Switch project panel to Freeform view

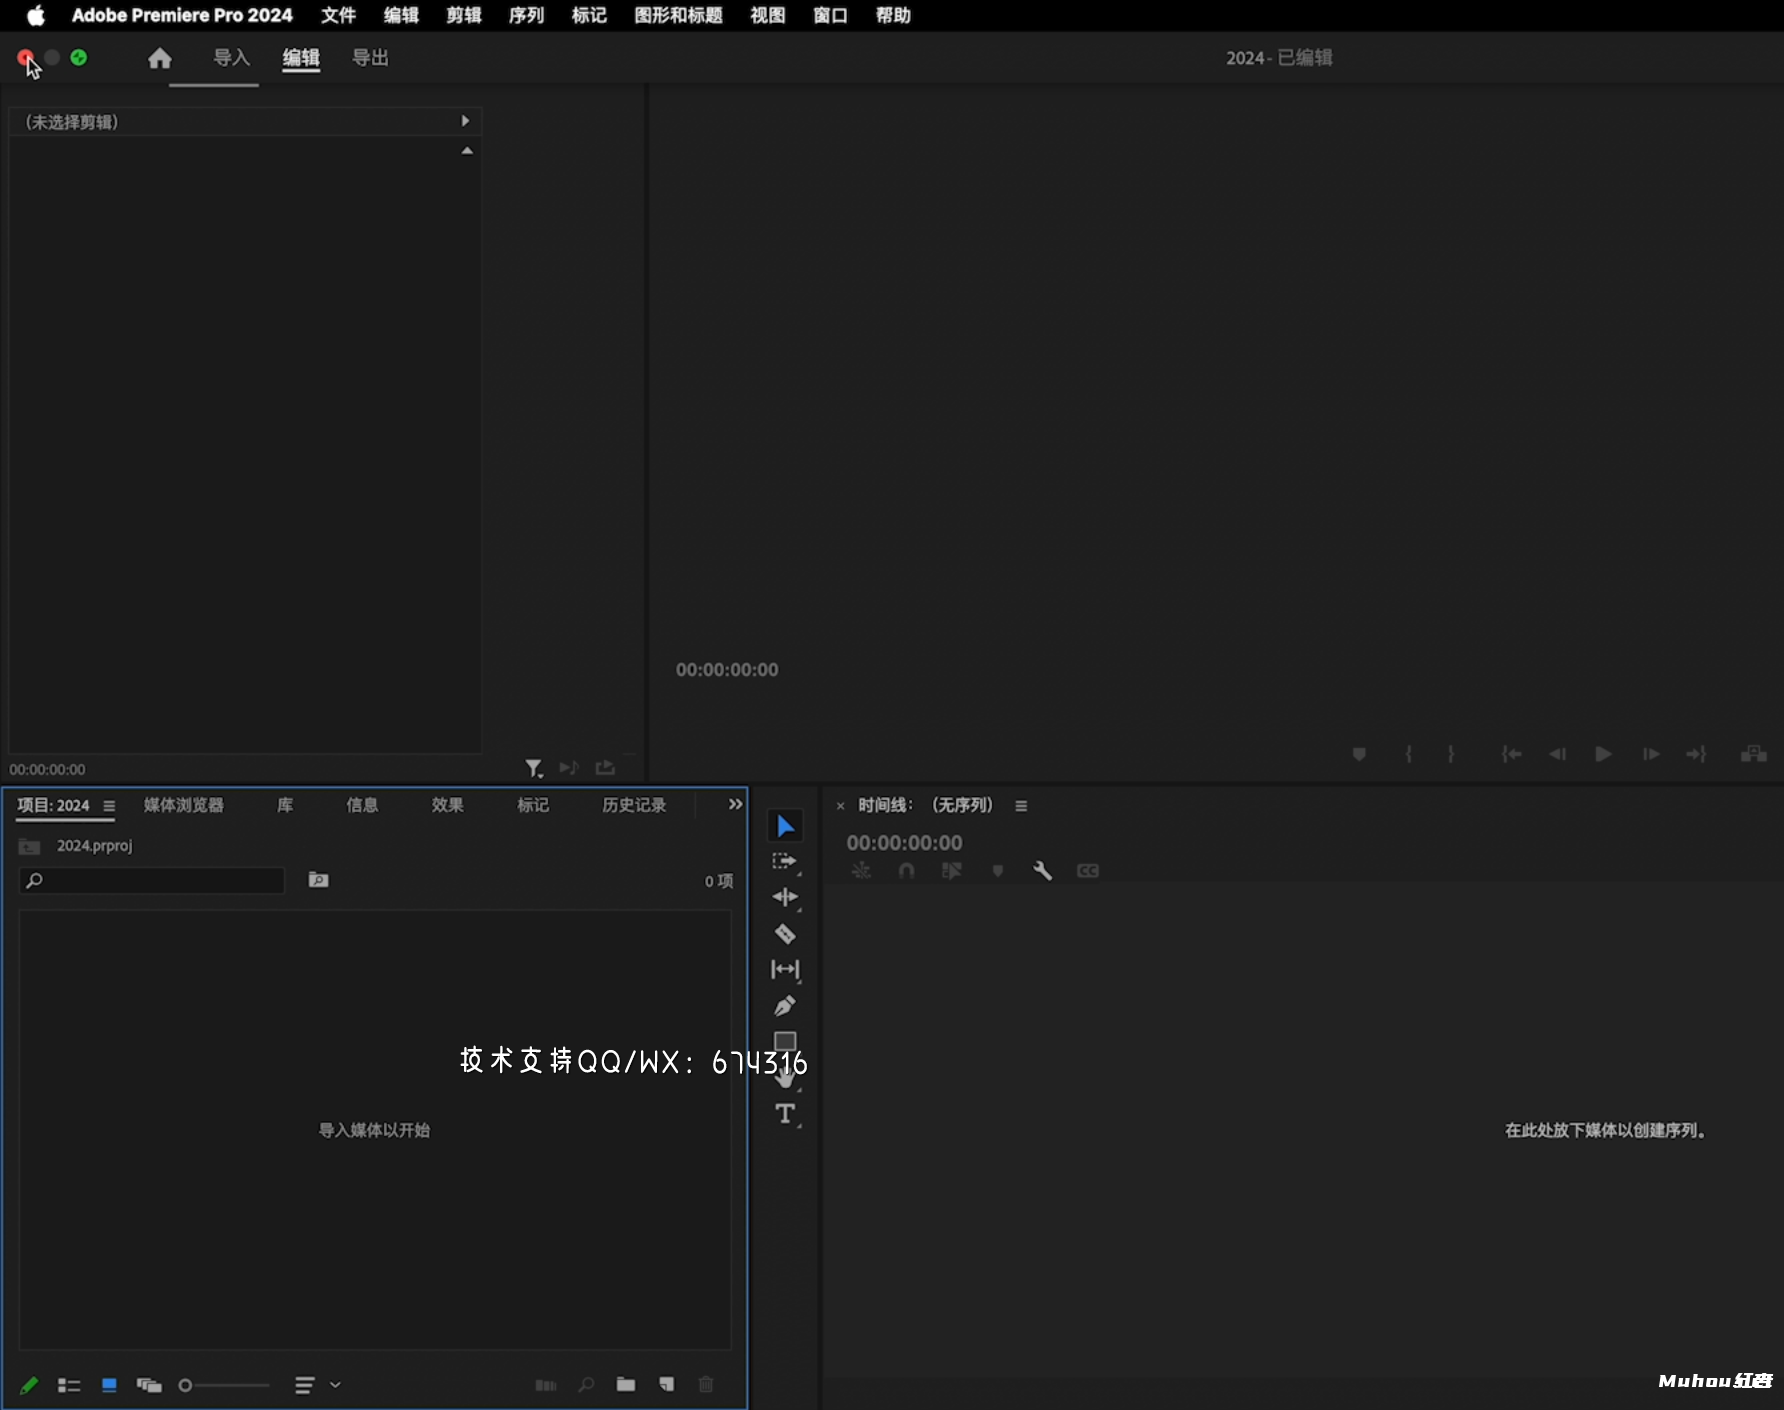coord(149,1385)
